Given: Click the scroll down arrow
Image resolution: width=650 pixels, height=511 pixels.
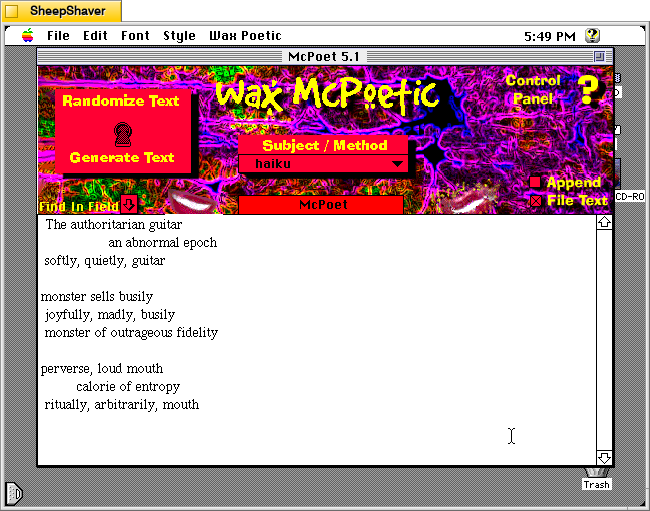Looking at the screenshot, I should (604, 458).
